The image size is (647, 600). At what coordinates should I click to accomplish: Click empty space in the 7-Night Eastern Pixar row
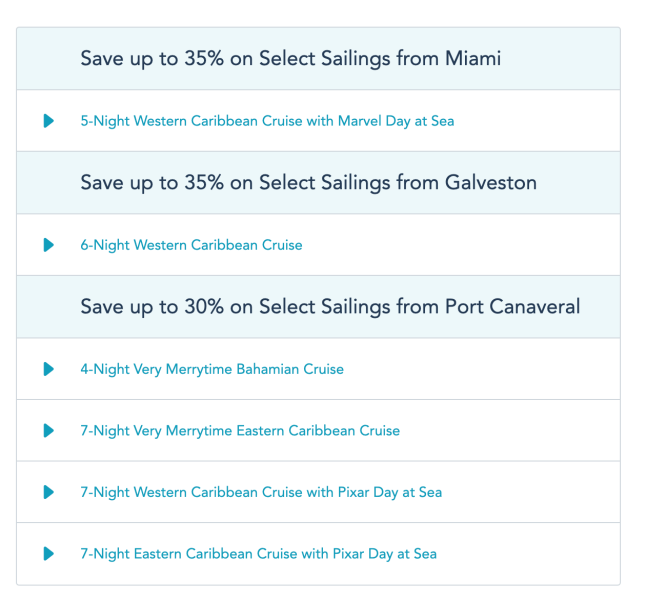530,554
